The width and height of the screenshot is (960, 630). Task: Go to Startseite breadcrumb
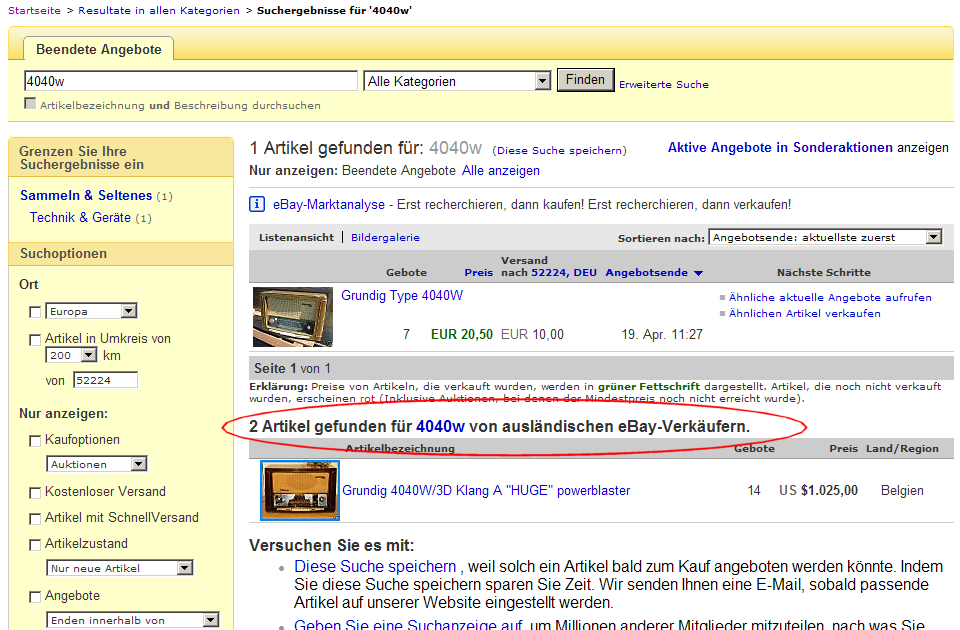tap(34, 10)
